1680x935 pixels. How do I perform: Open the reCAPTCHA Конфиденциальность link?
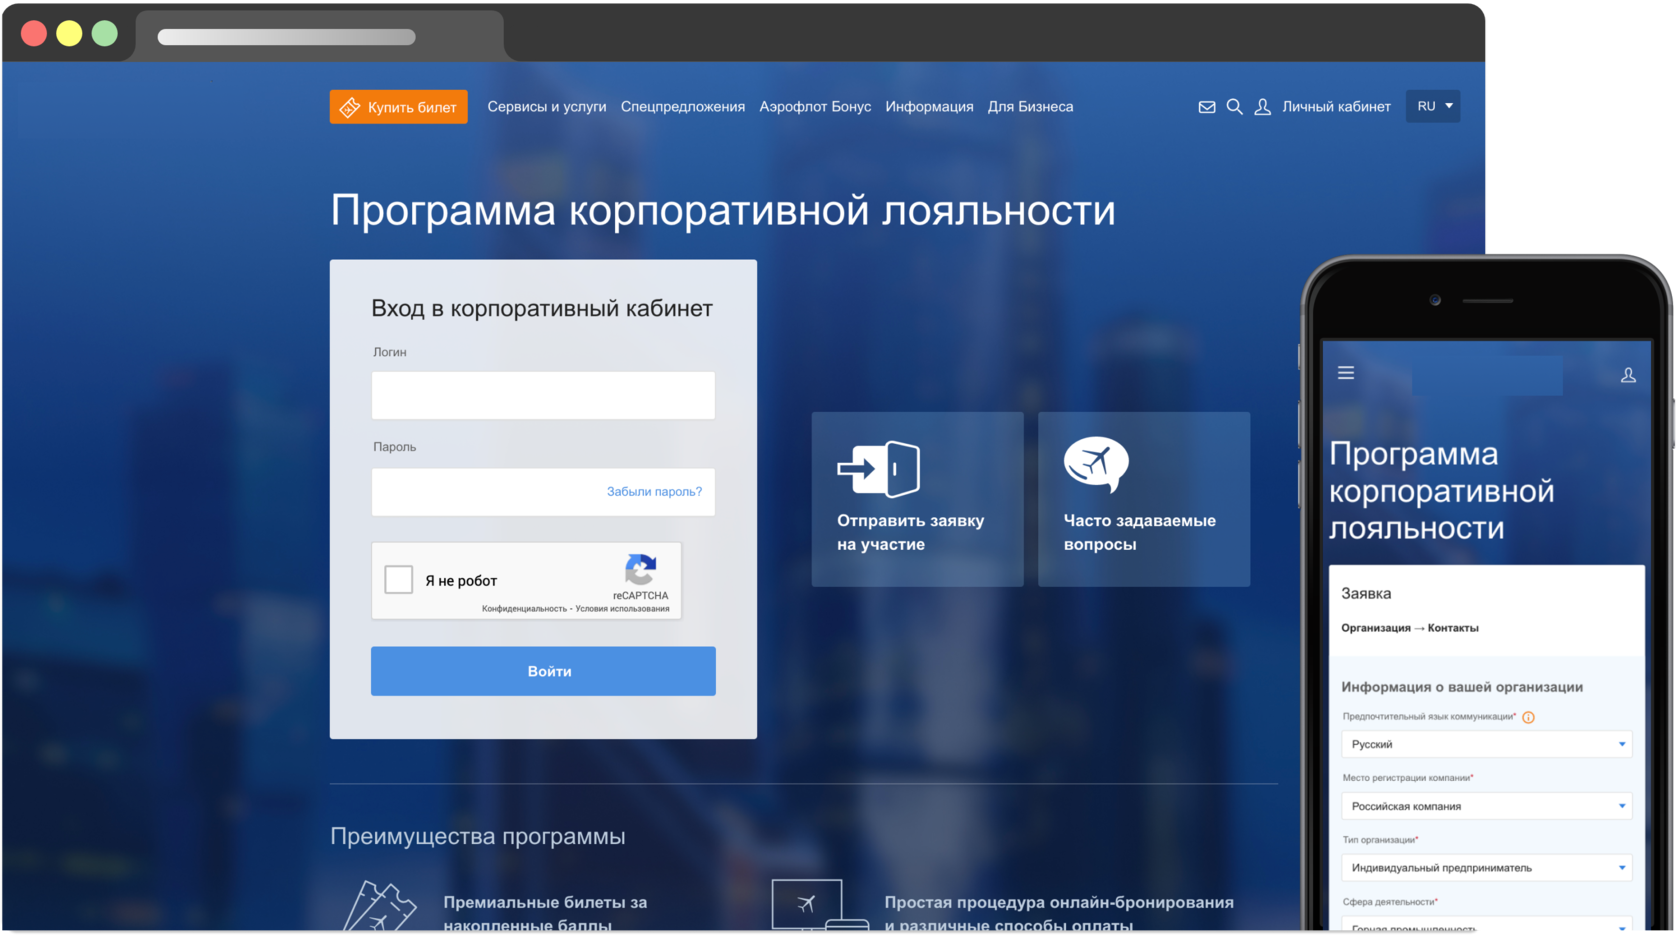click(524, 609)
